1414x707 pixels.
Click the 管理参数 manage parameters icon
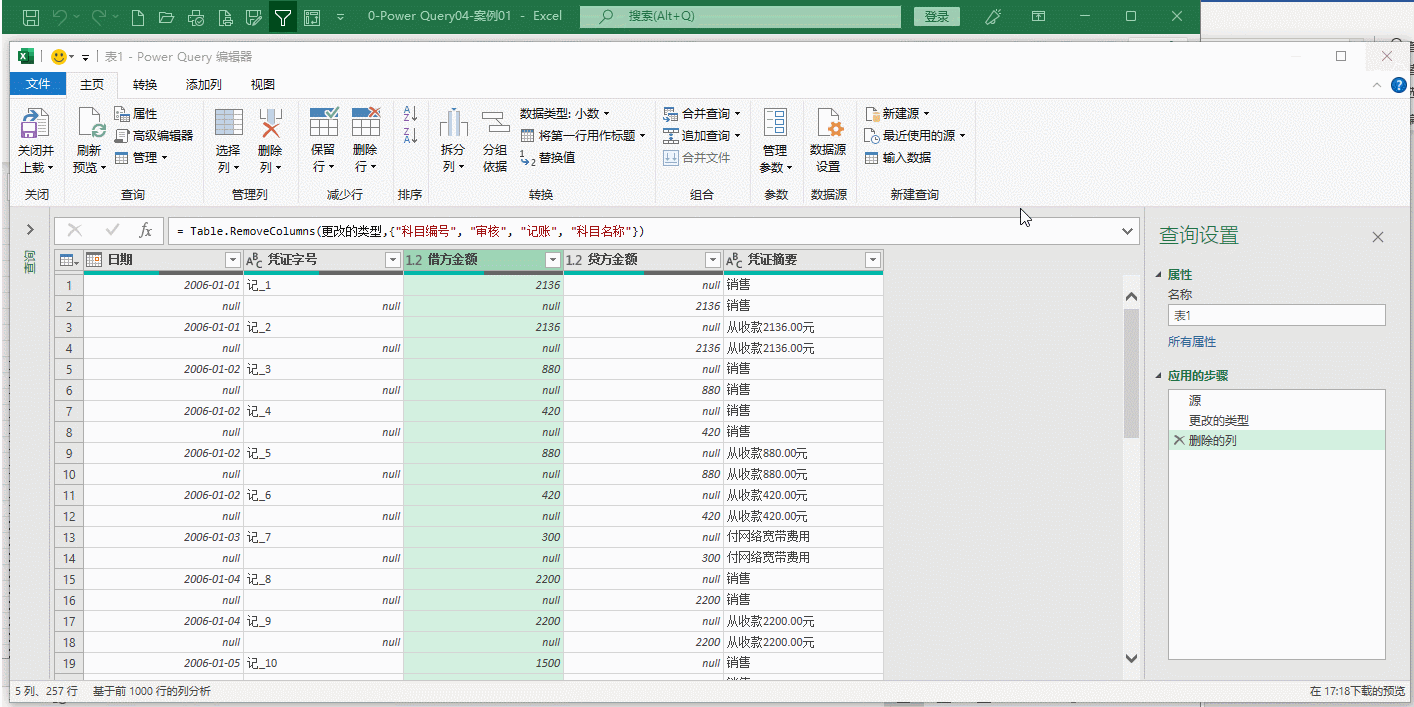(x=775, y=123)
